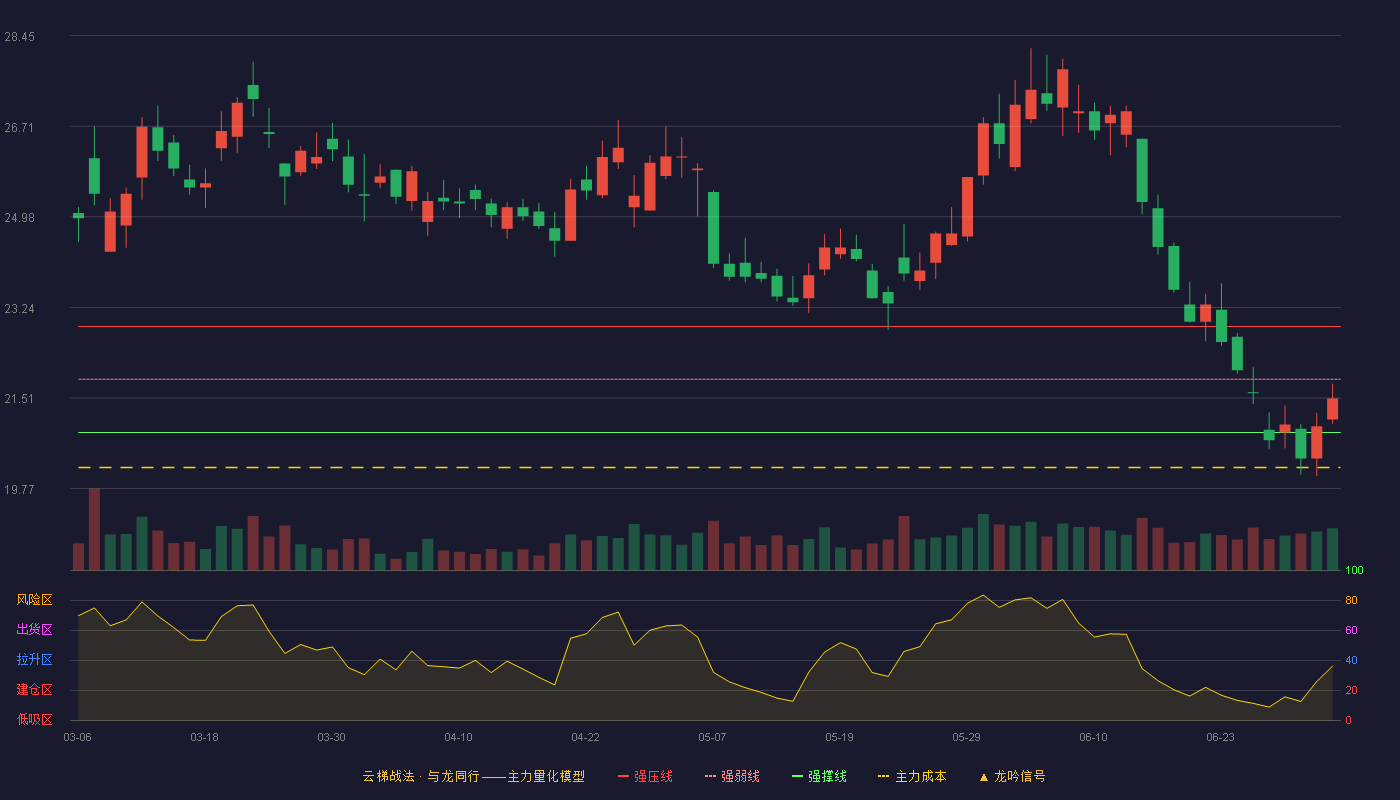Click the orange 80 indicator scale label

pyautogui.click(x=1351, y=600)
